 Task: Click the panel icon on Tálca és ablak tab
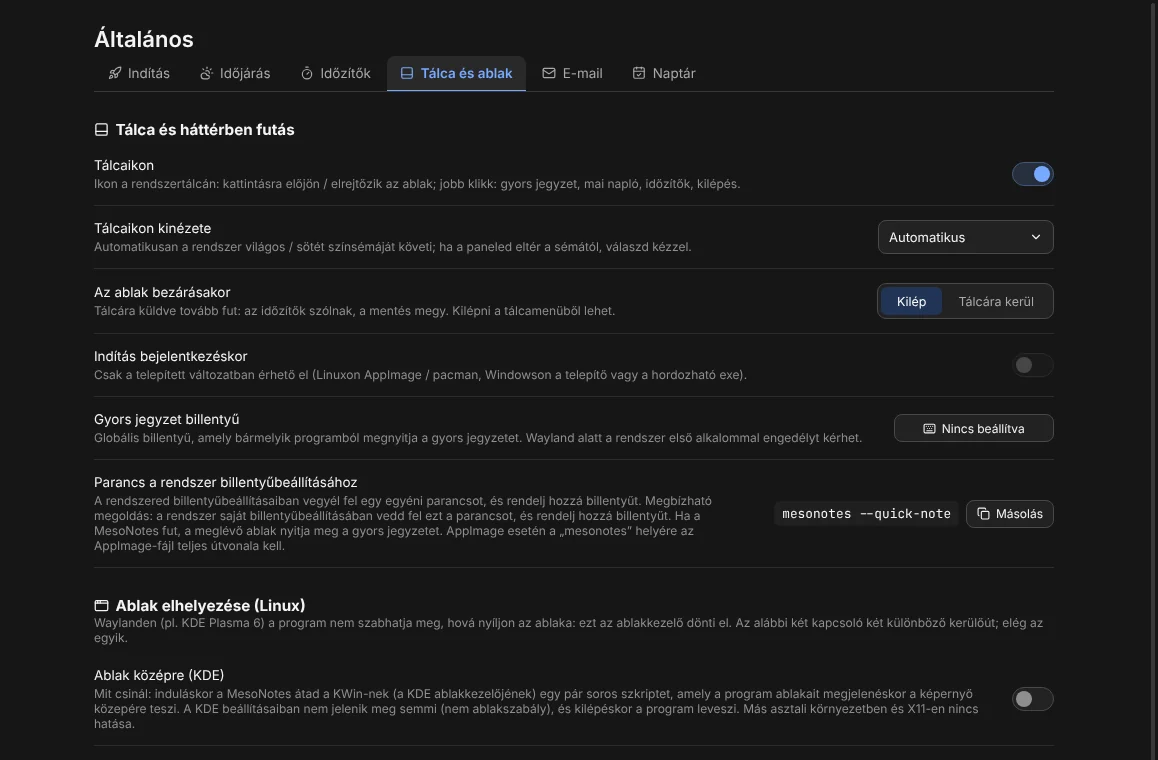(x=407, y=73)
